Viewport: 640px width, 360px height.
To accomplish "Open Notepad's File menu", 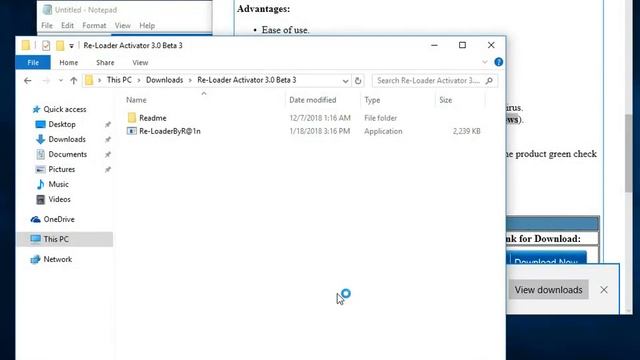I will click(x=47, y=25).
